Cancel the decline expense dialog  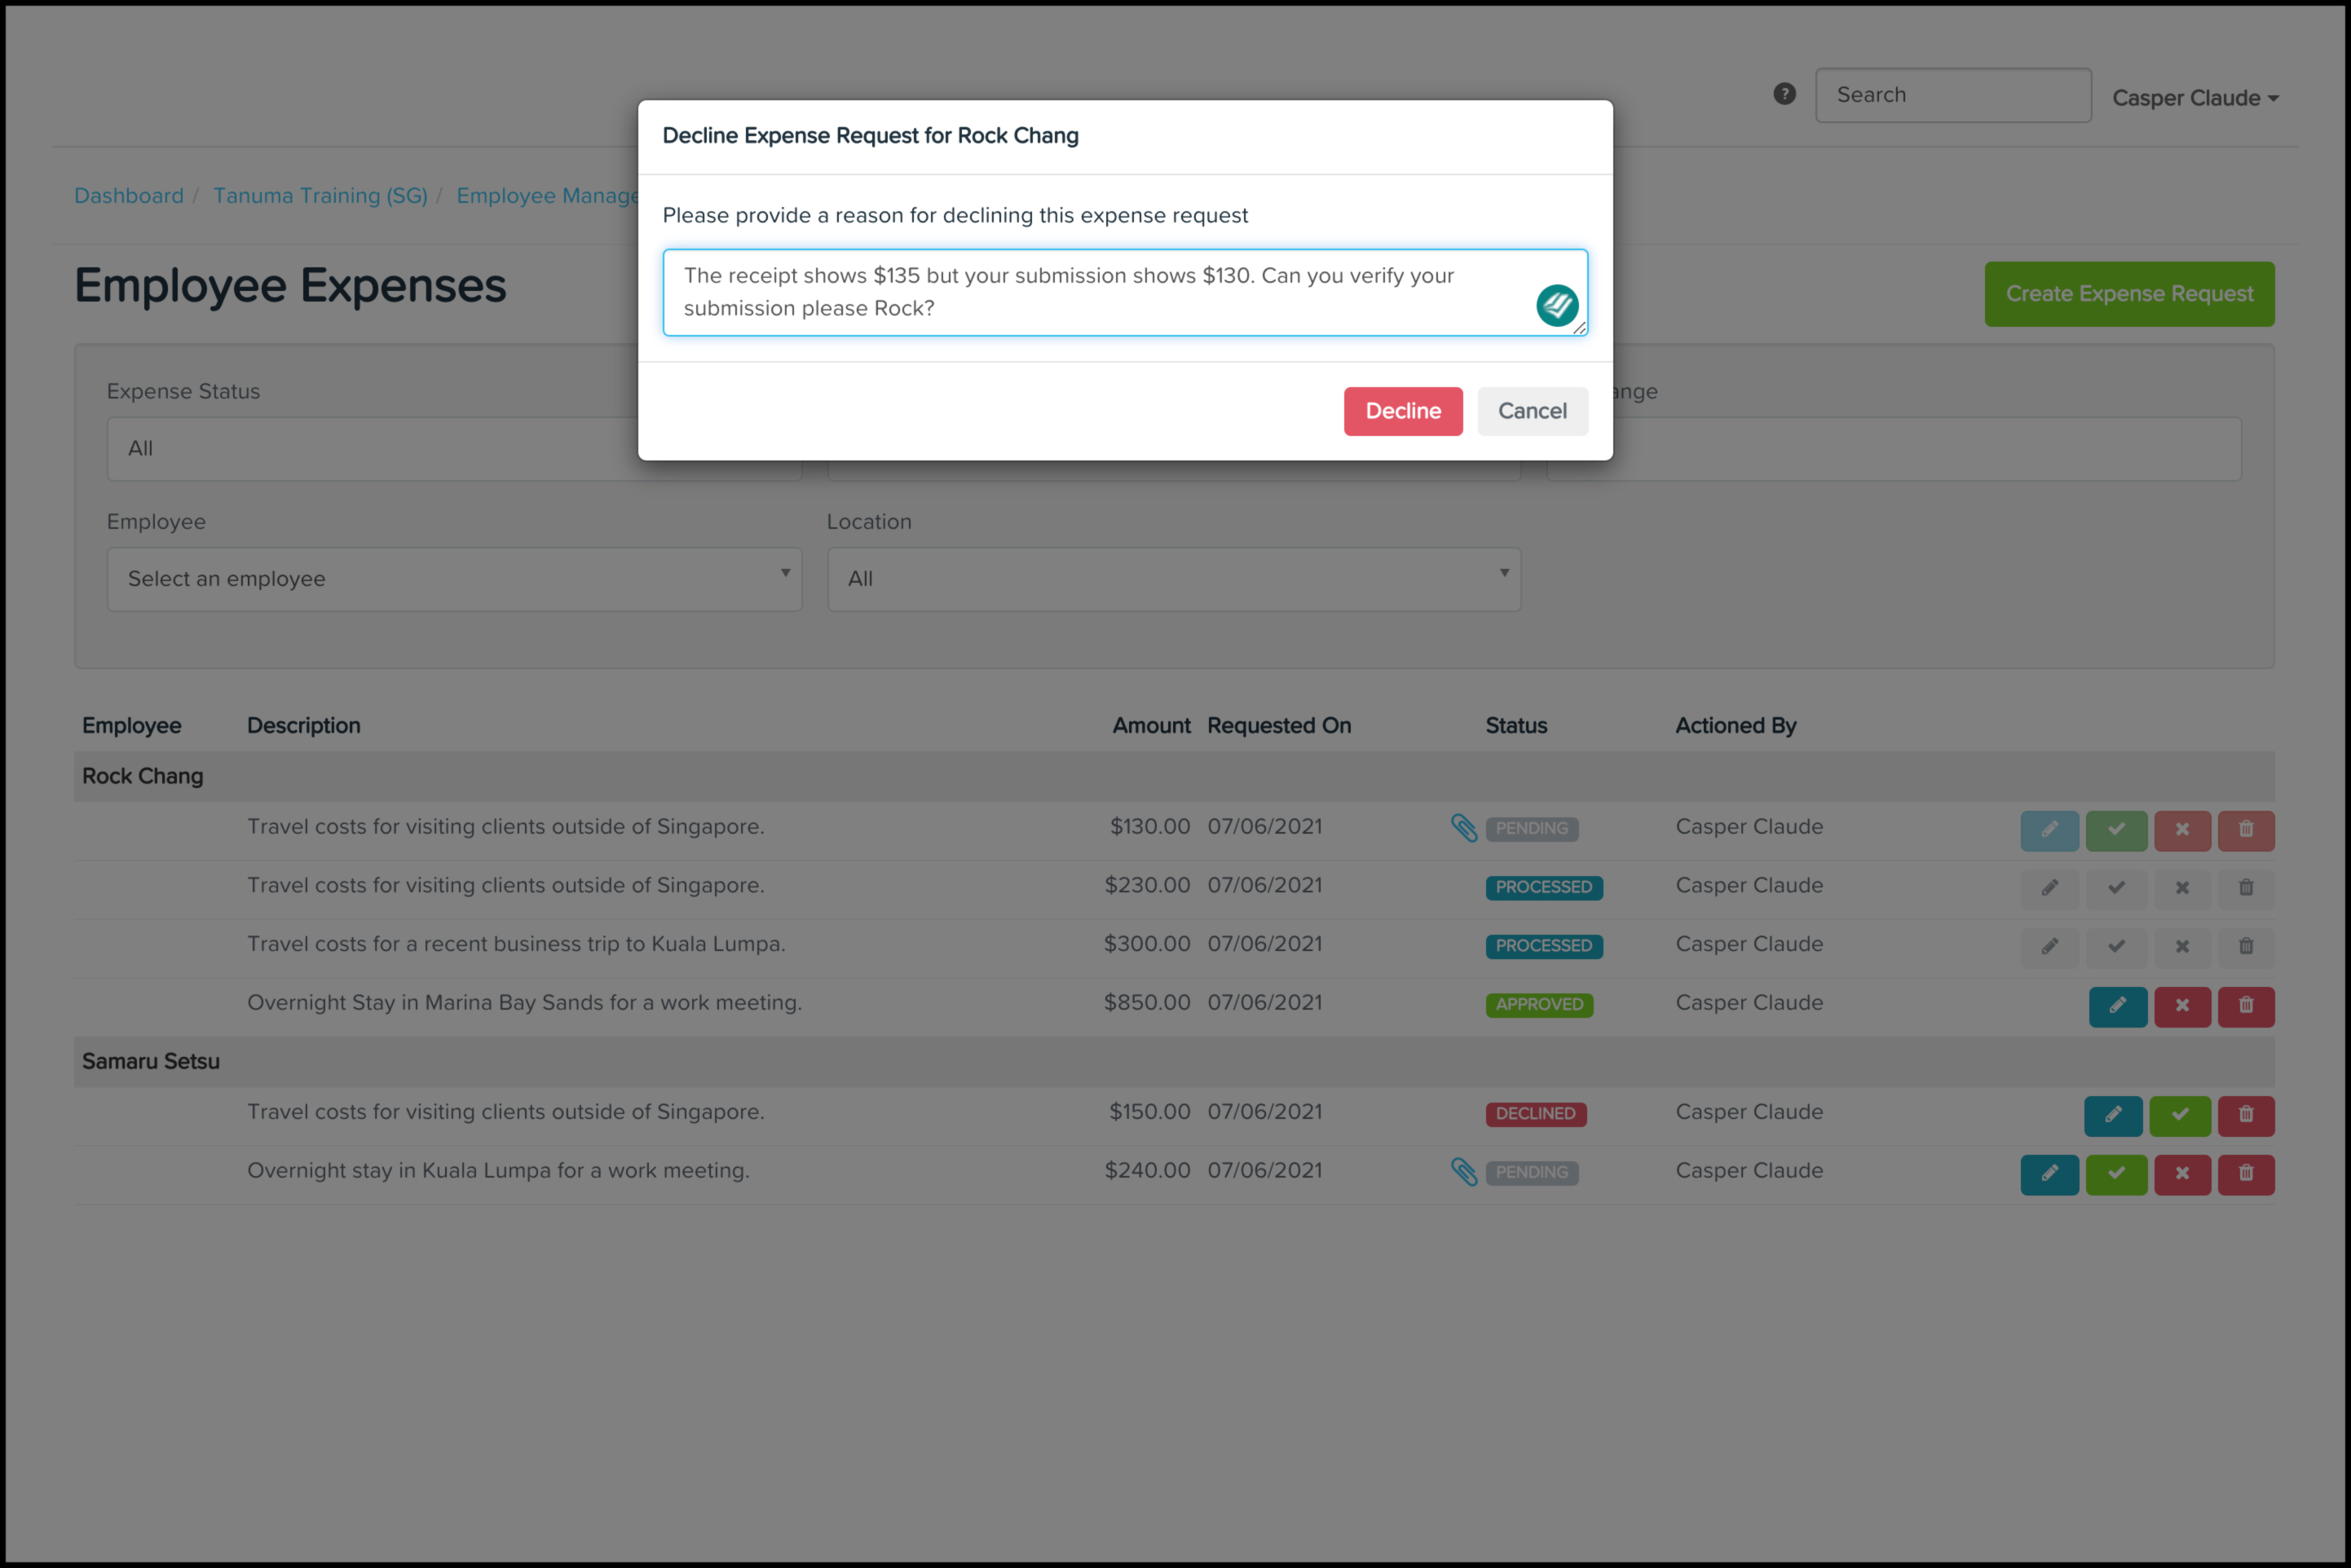[1531, 411]
